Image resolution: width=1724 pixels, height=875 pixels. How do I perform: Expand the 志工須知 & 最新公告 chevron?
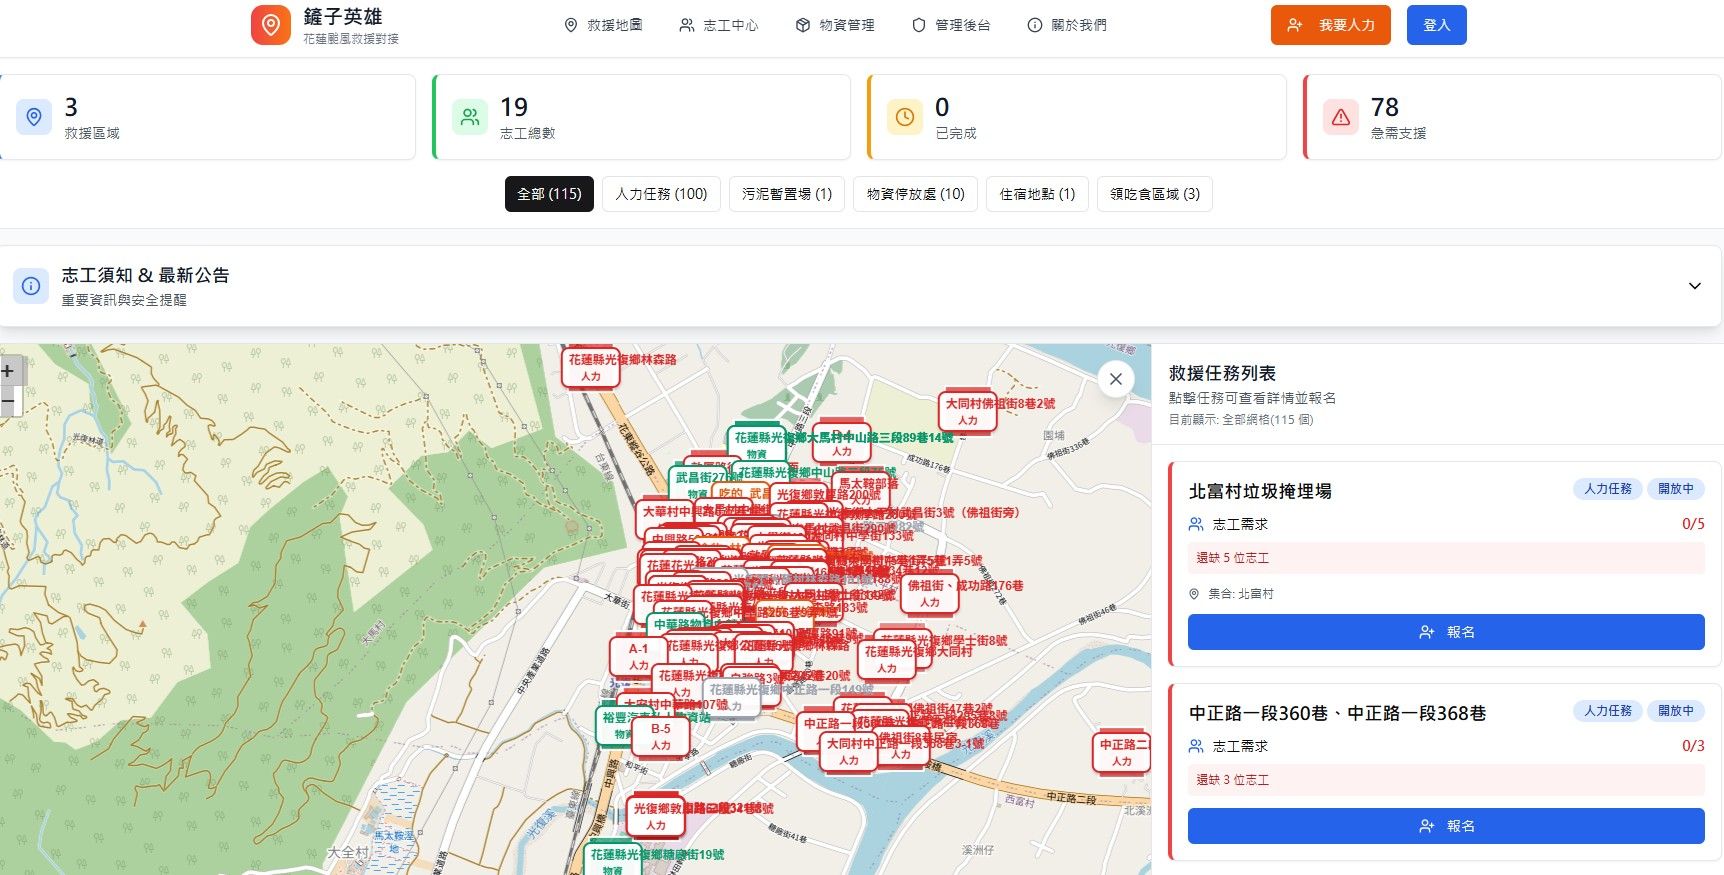coord(1695,286)
